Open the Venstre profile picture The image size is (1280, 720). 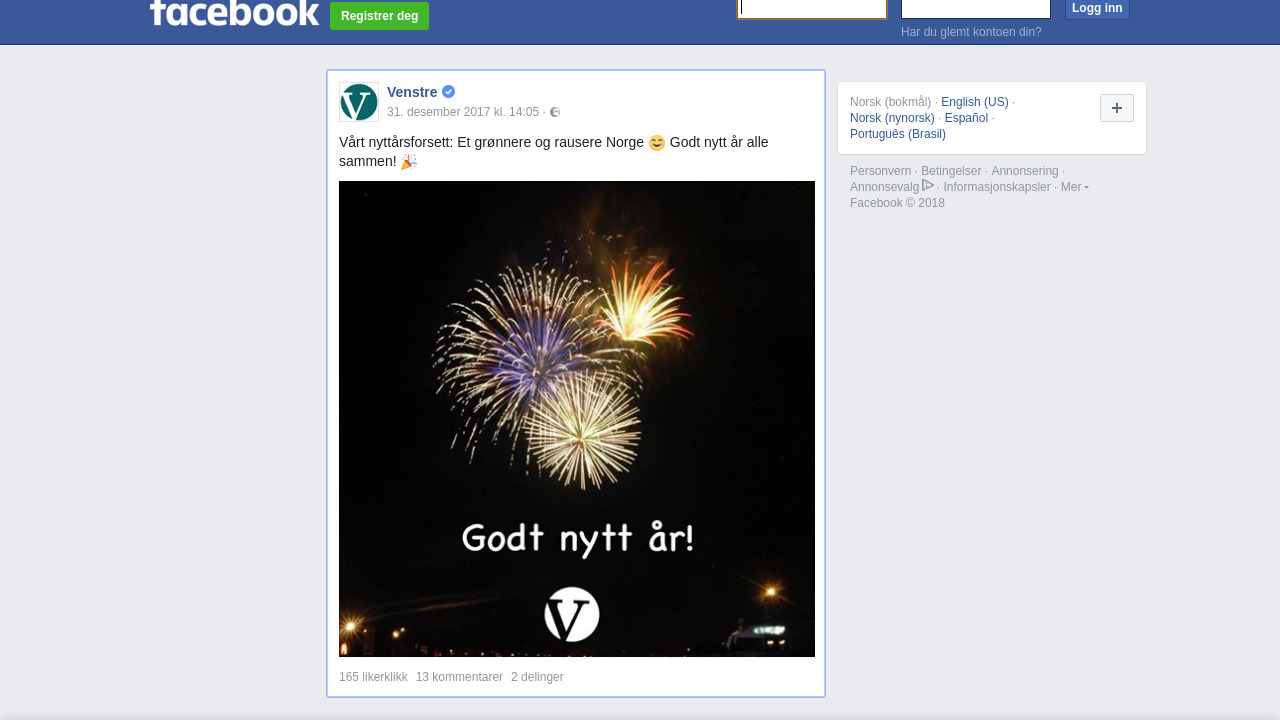coord(359,102)
